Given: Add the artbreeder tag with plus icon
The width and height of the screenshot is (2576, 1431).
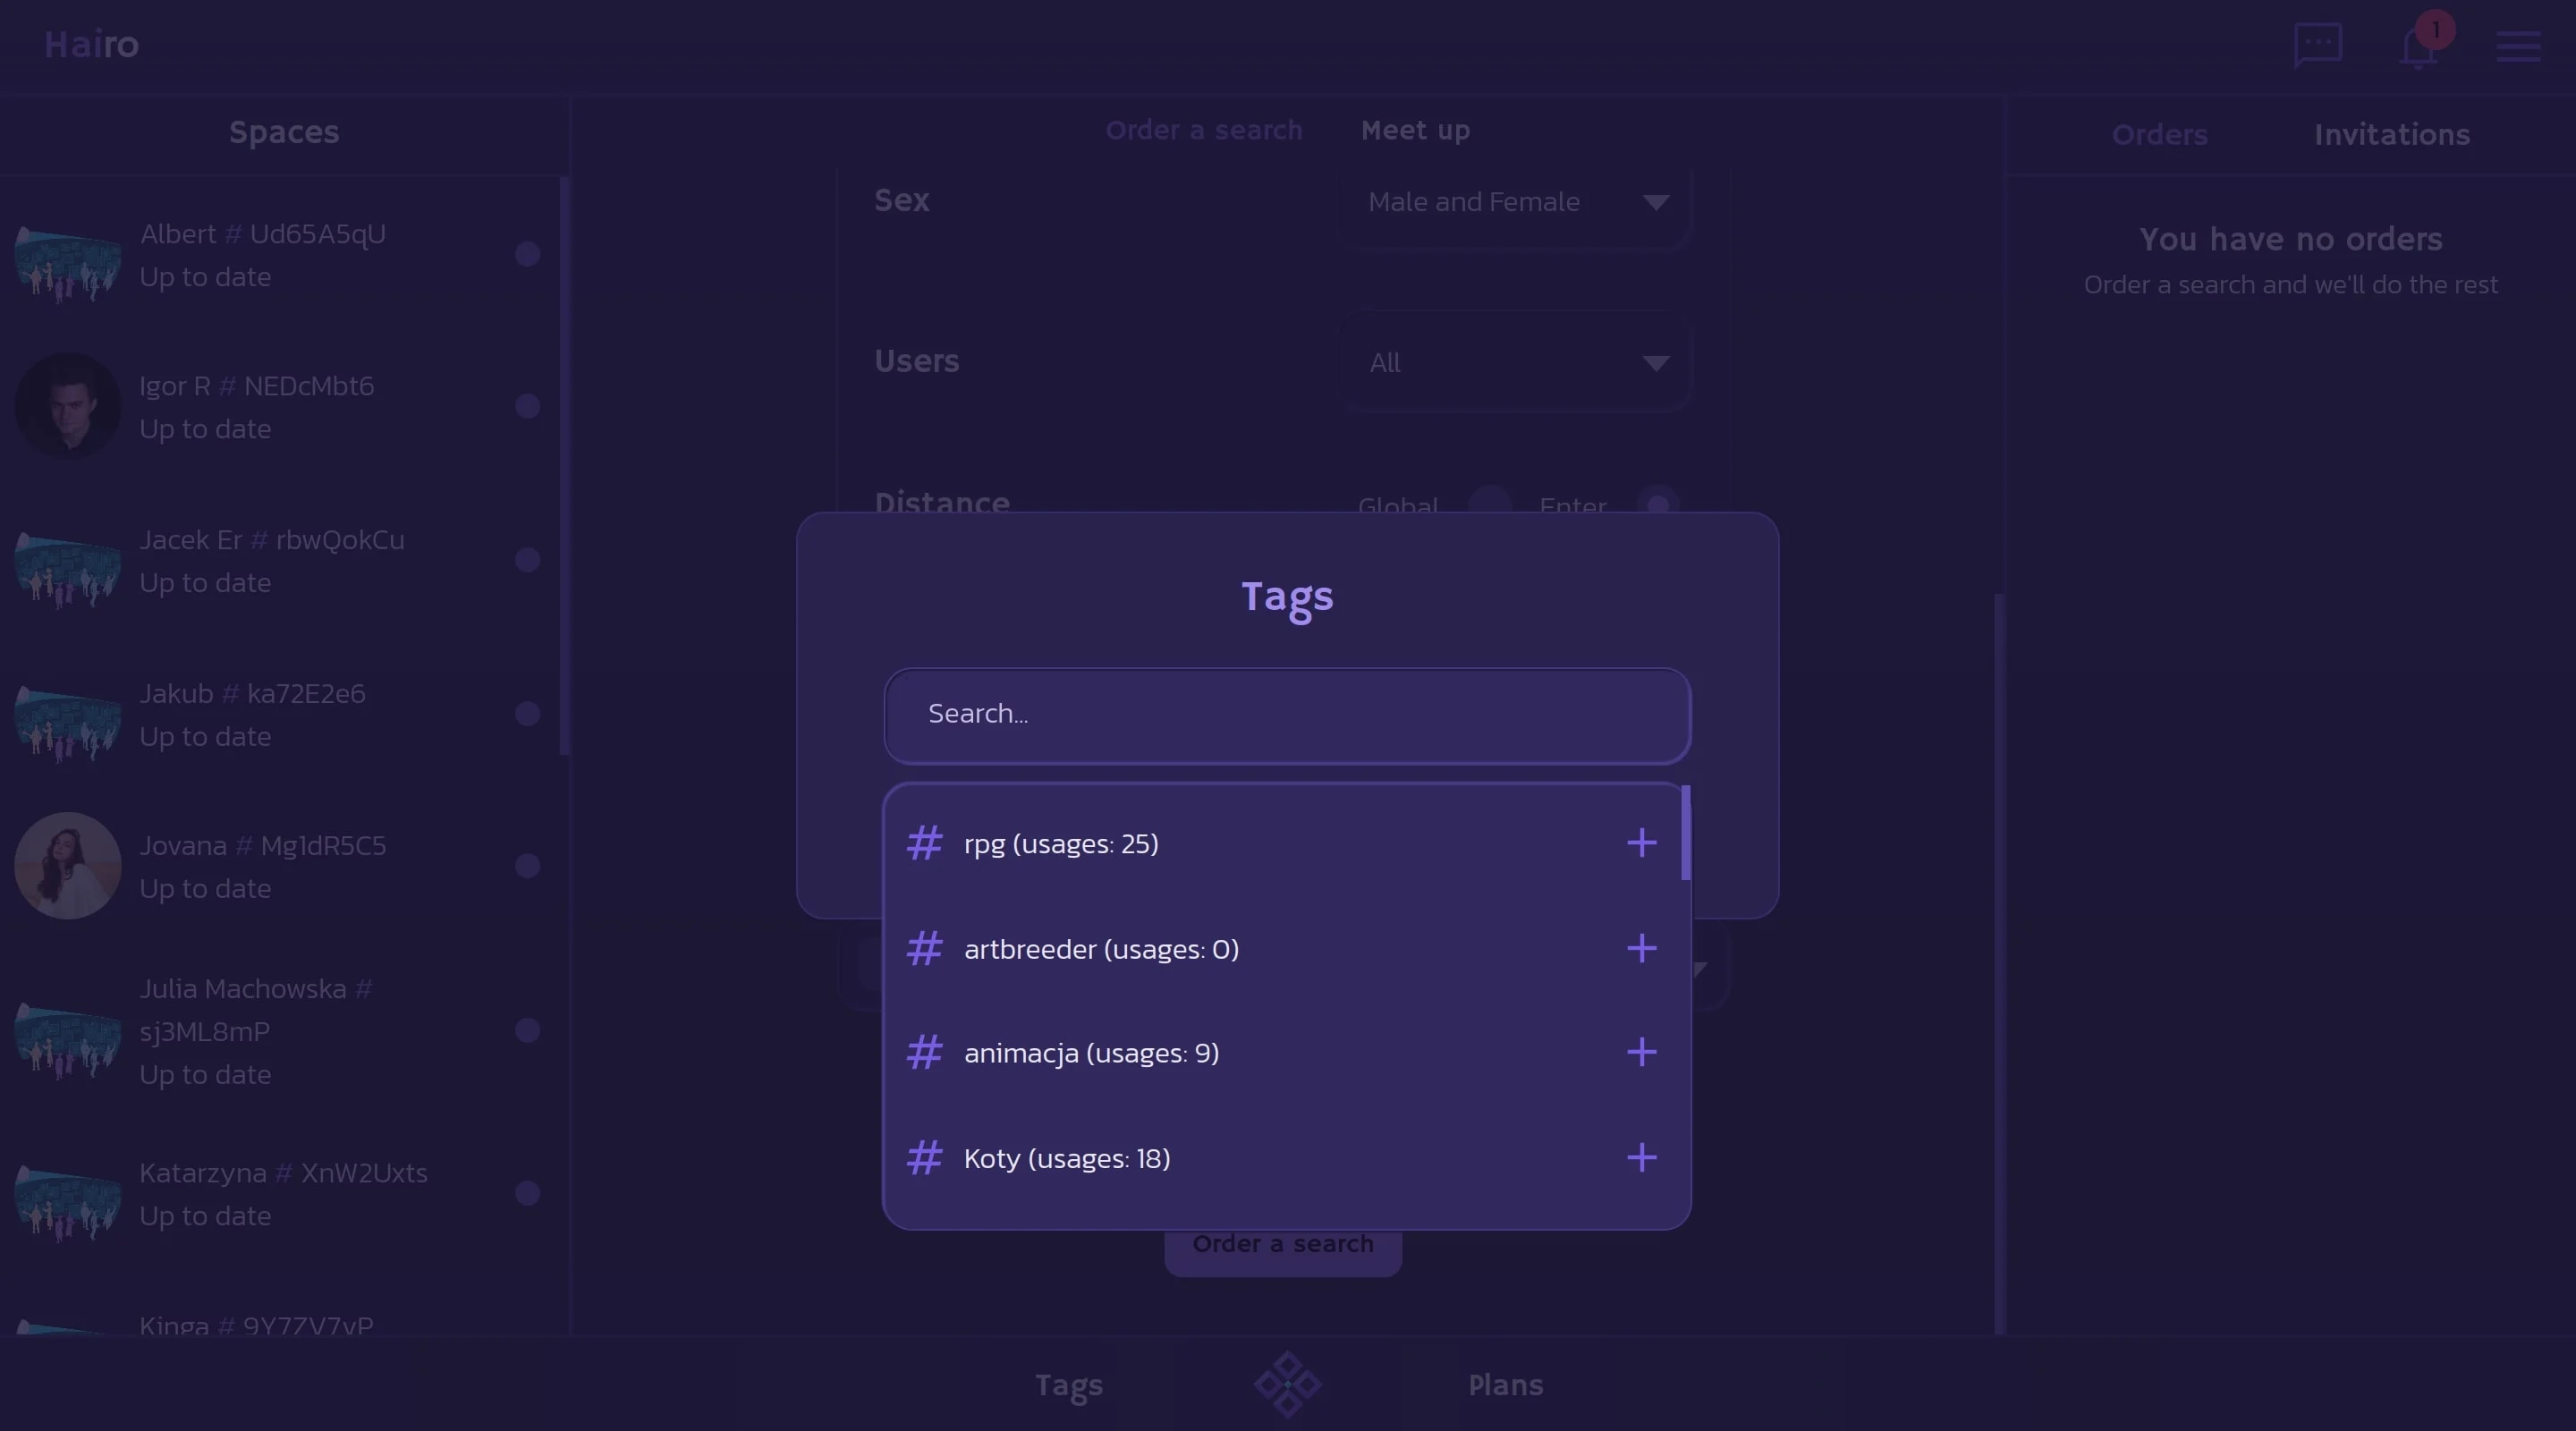Looking at the screenshot, I should (1641, 948).
